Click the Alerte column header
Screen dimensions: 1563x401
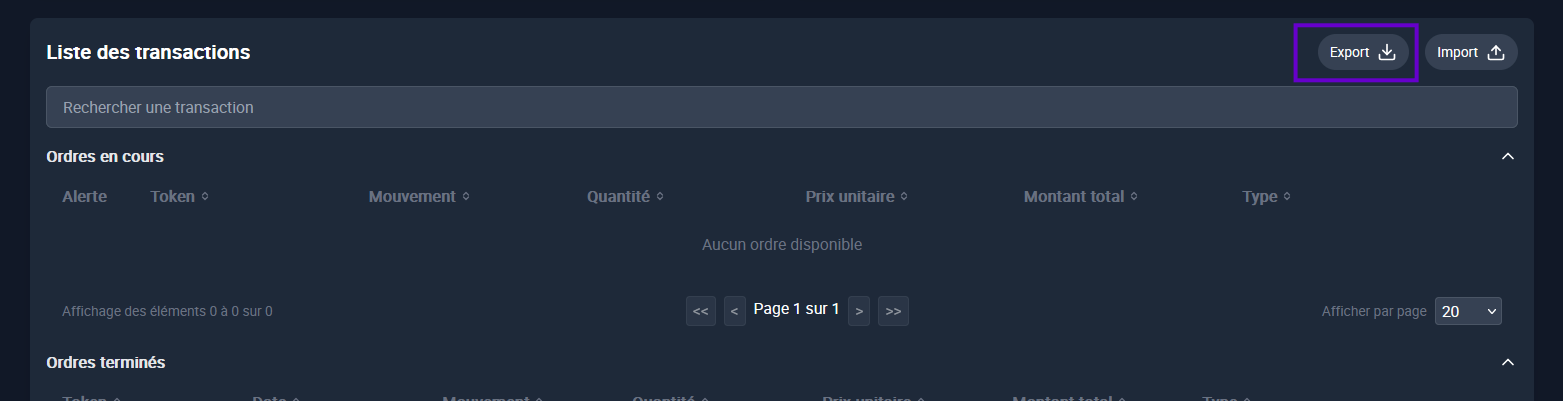tap(84, 196)
